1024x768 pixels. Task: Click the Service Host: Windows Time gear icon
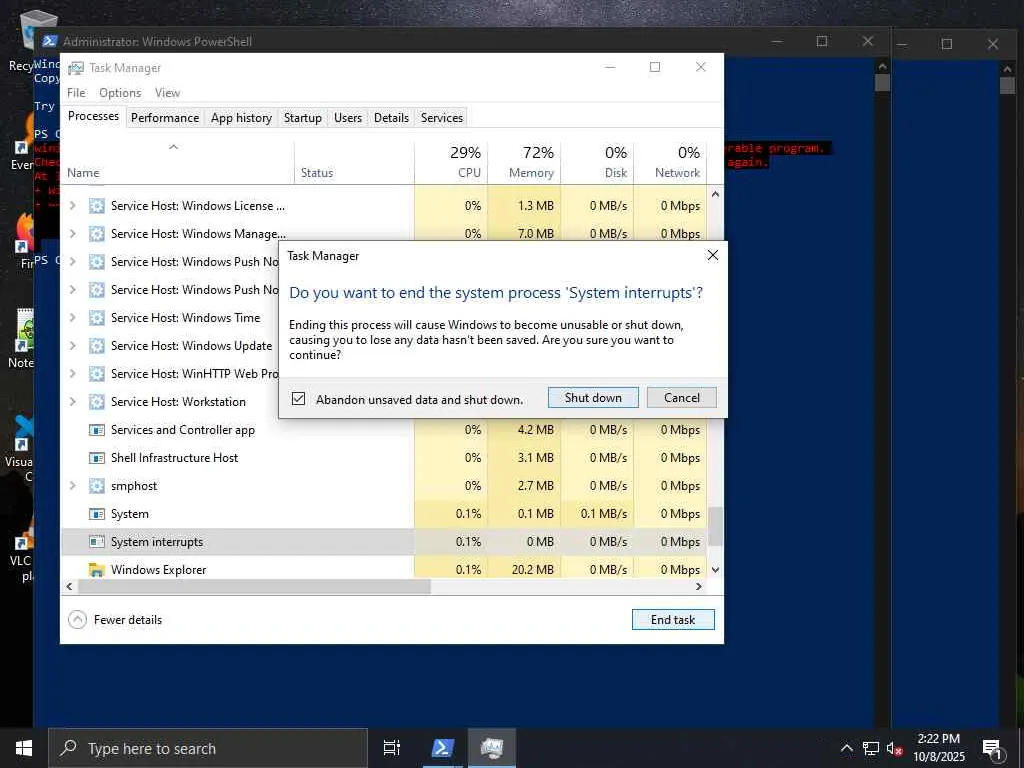(x=97, y=318)
